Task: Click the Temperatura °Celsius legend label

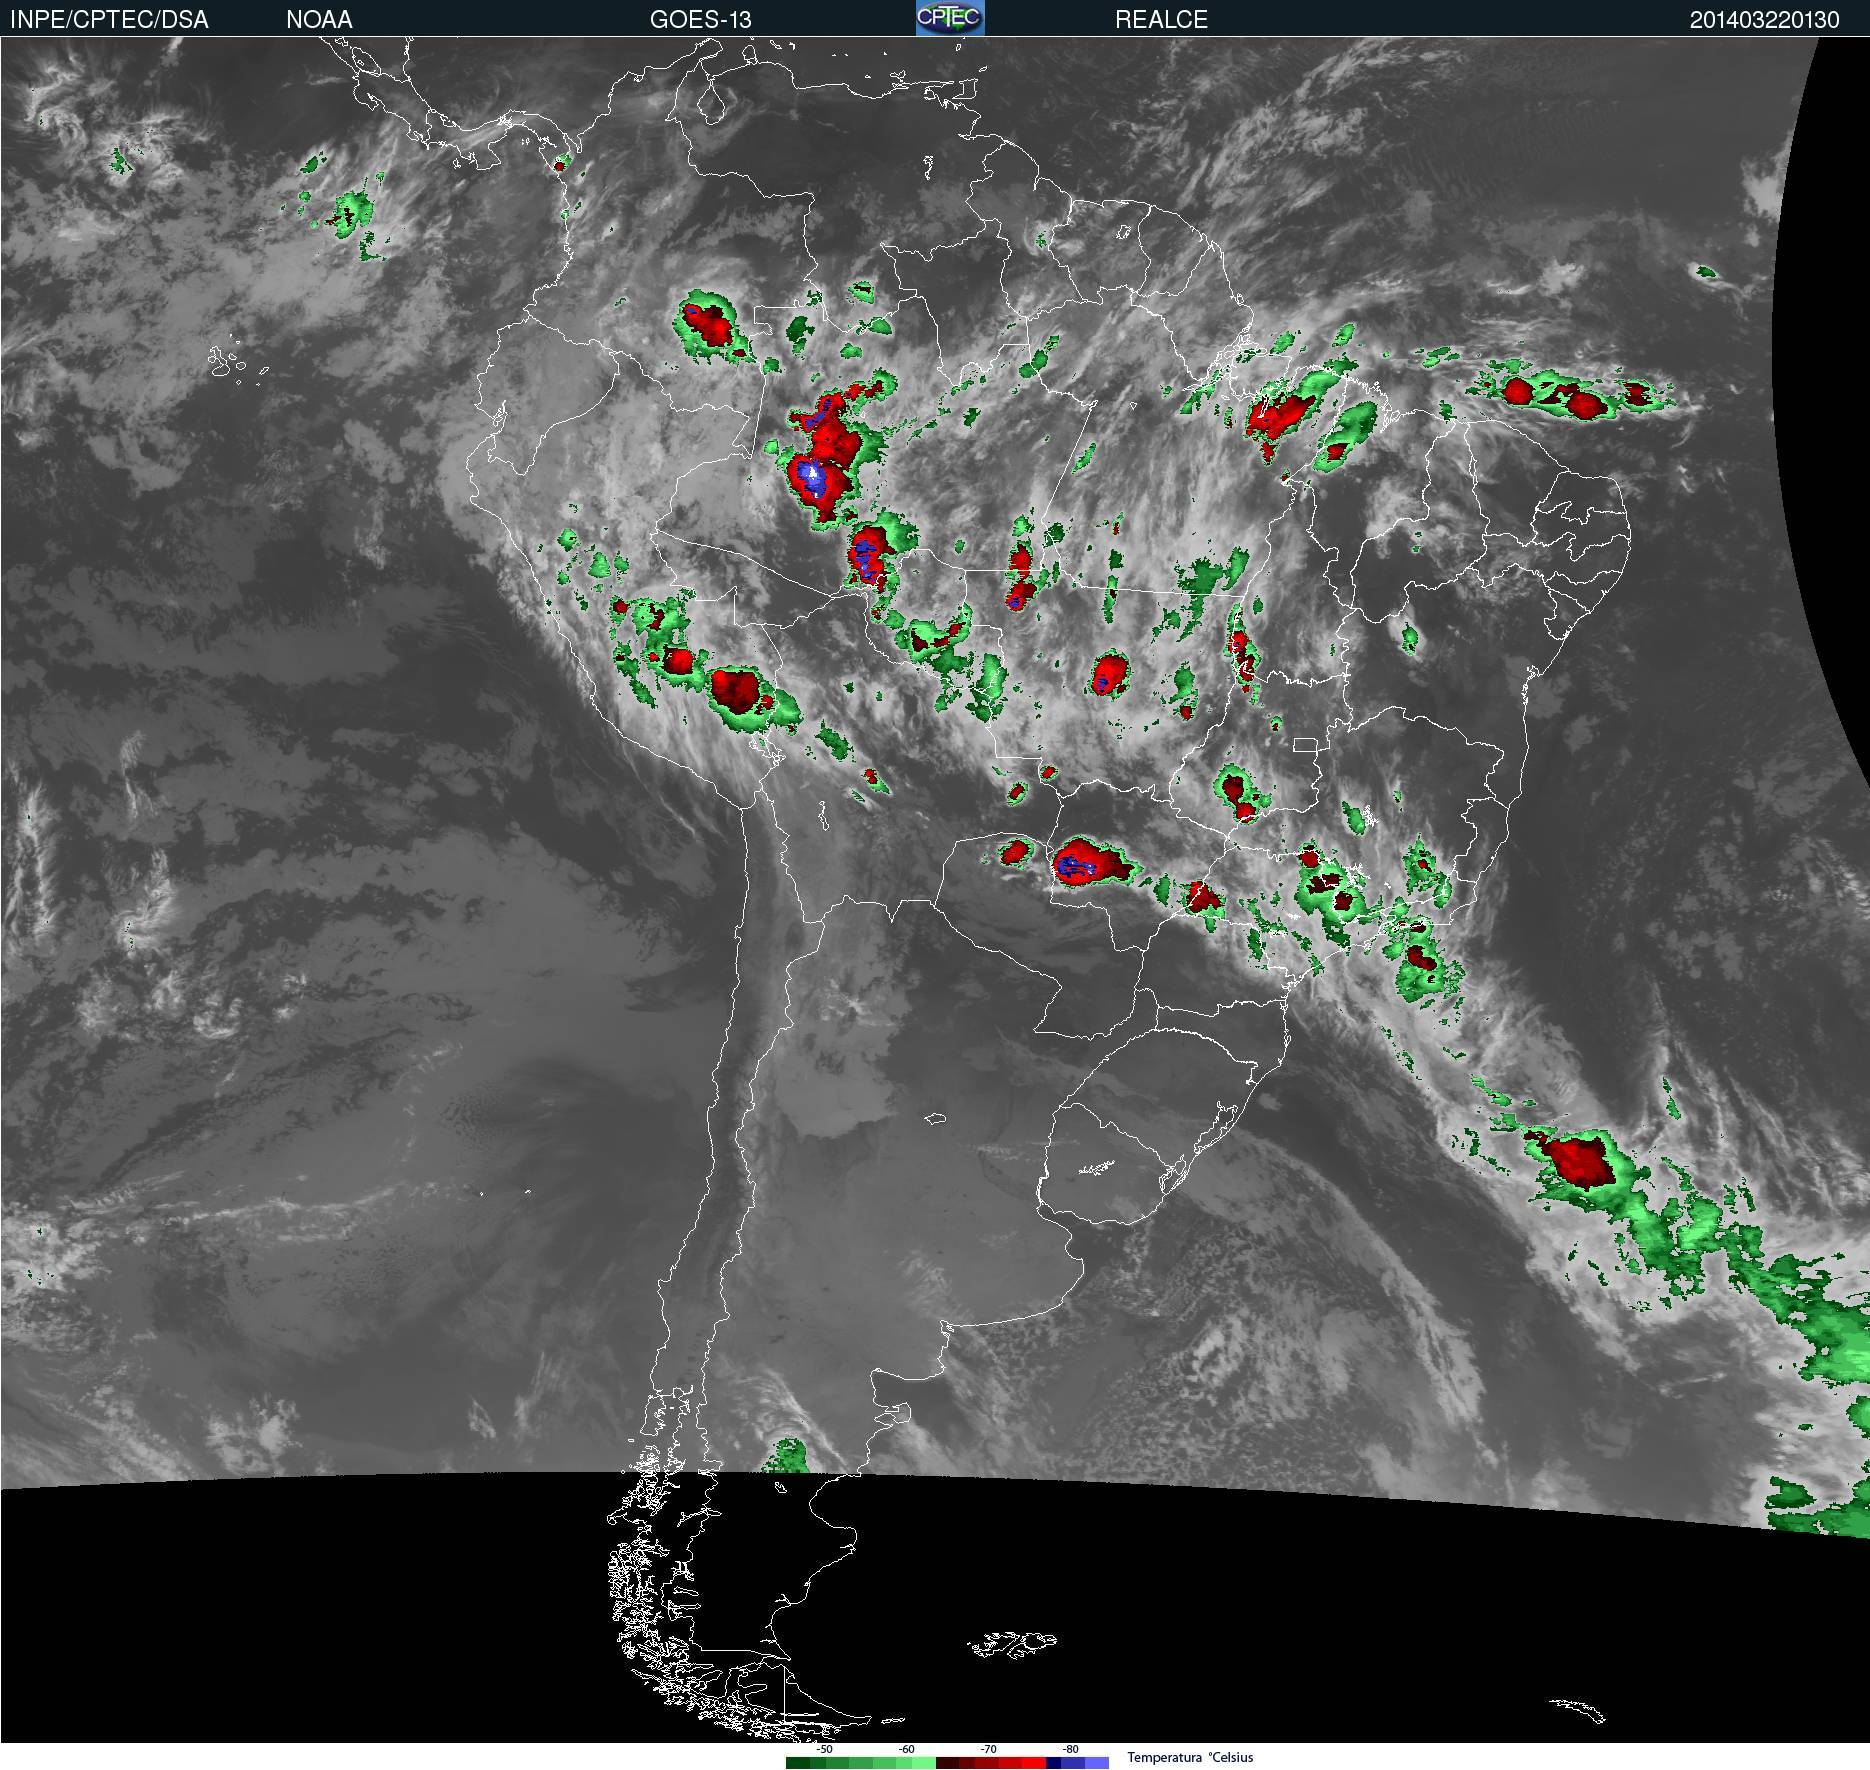Action: [1190, 1757]
